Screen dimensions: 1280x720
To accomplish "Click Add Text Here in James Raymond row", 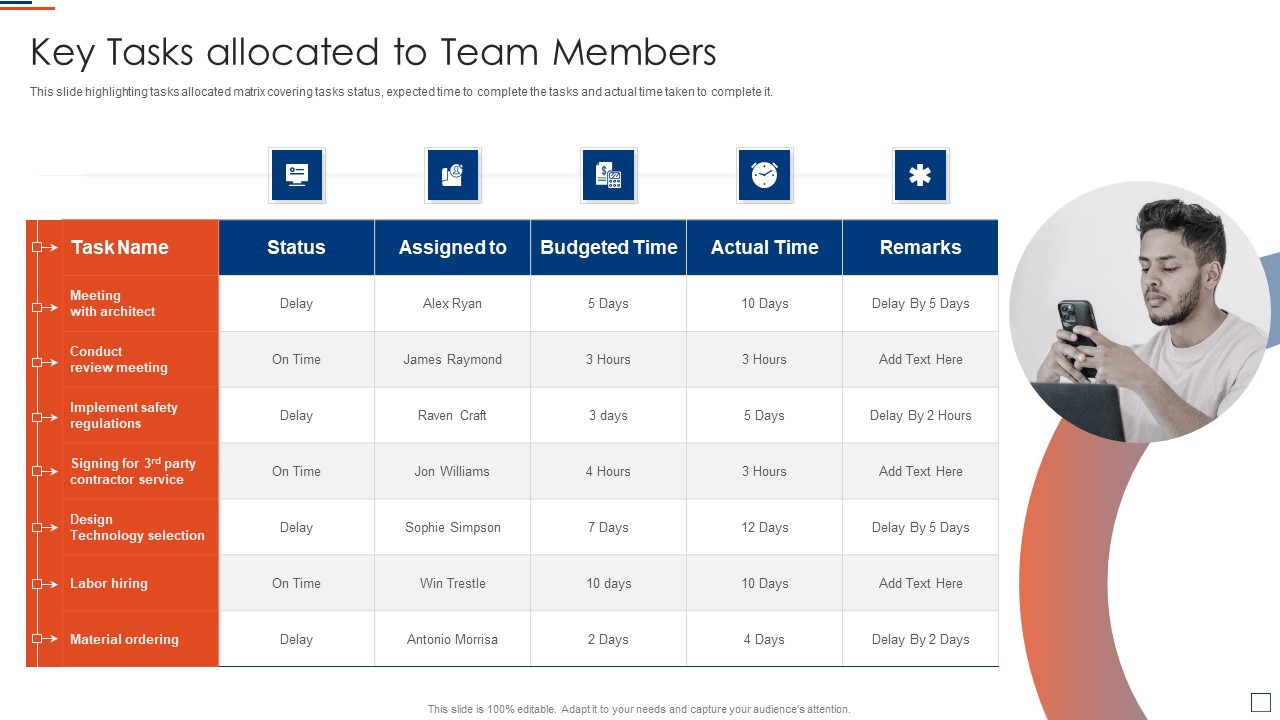I will (x=921, y=359).
